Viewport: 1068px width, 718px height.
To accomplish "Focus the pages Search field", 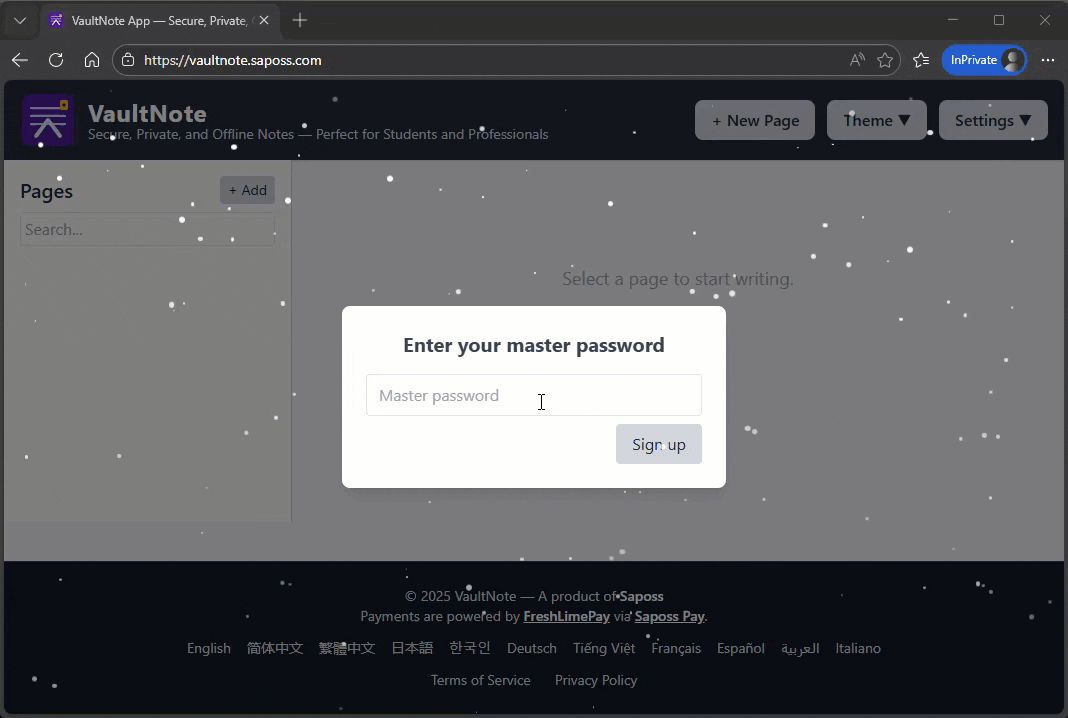I will (x=147, y=230).
